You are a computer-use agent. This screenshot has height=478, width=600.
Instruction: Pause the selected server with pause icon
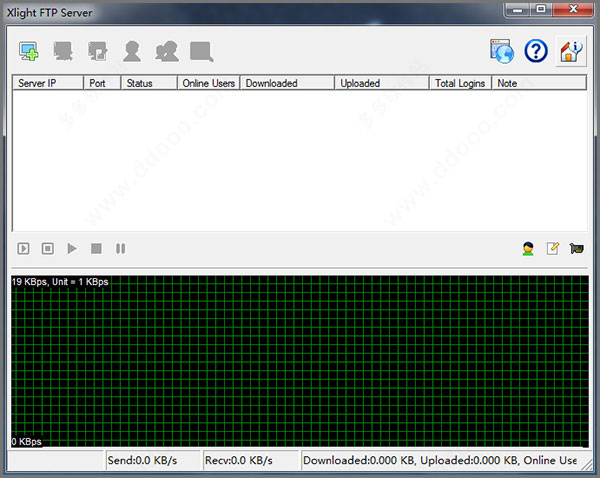click(x=121, y=249)
